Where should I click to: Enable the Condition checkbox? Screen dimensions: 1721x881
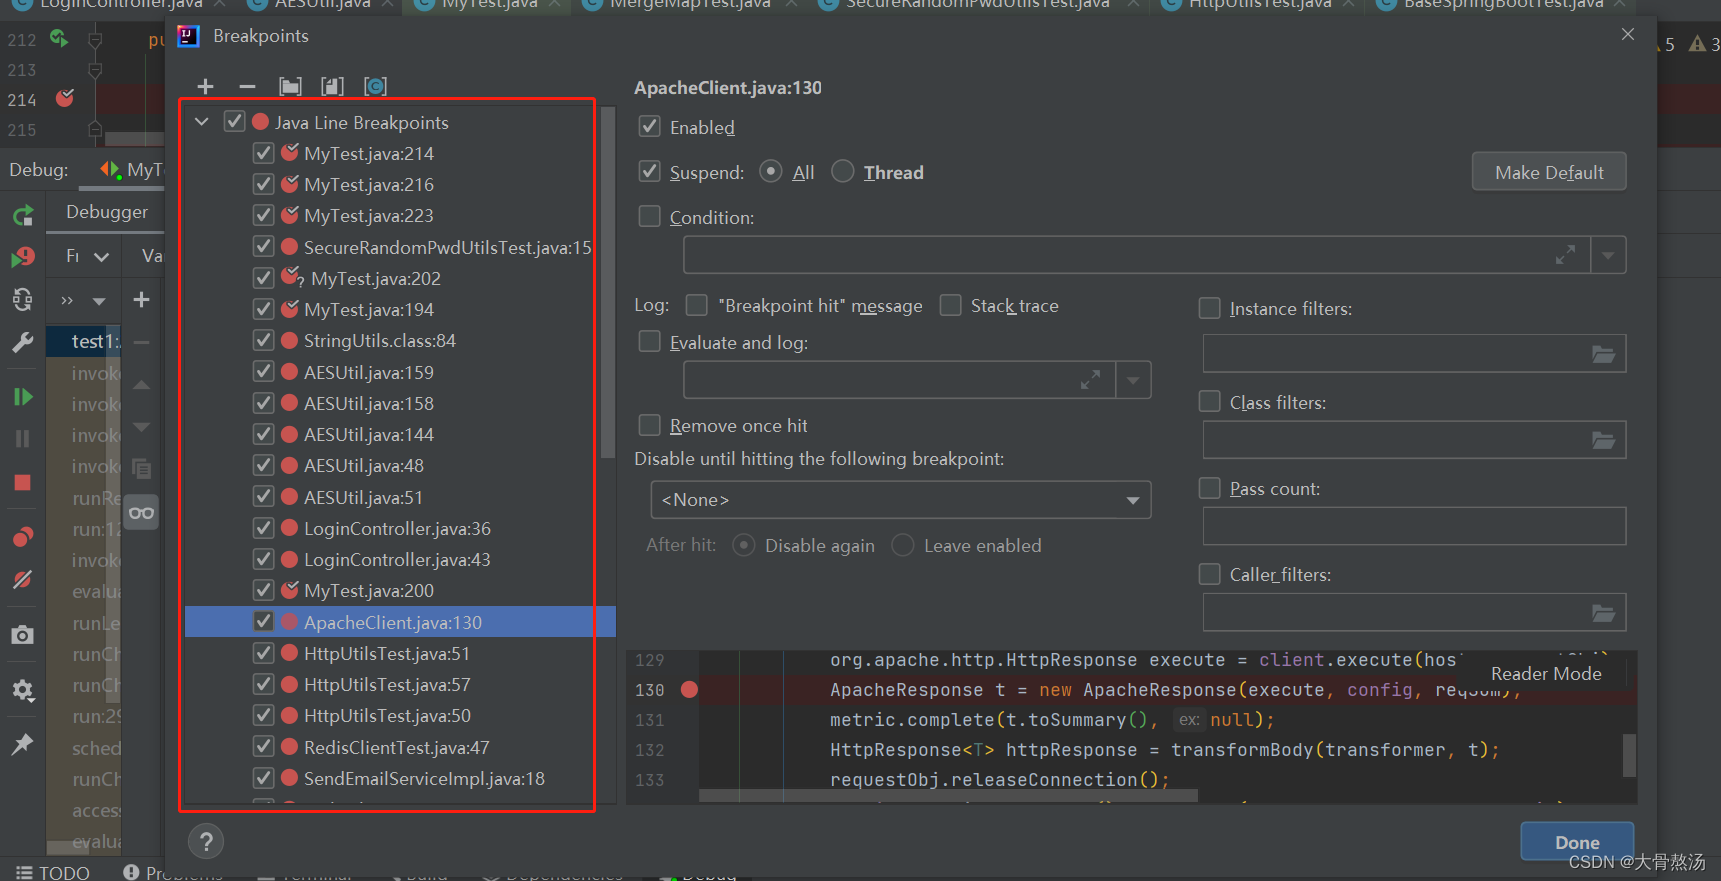coord(650,216)
